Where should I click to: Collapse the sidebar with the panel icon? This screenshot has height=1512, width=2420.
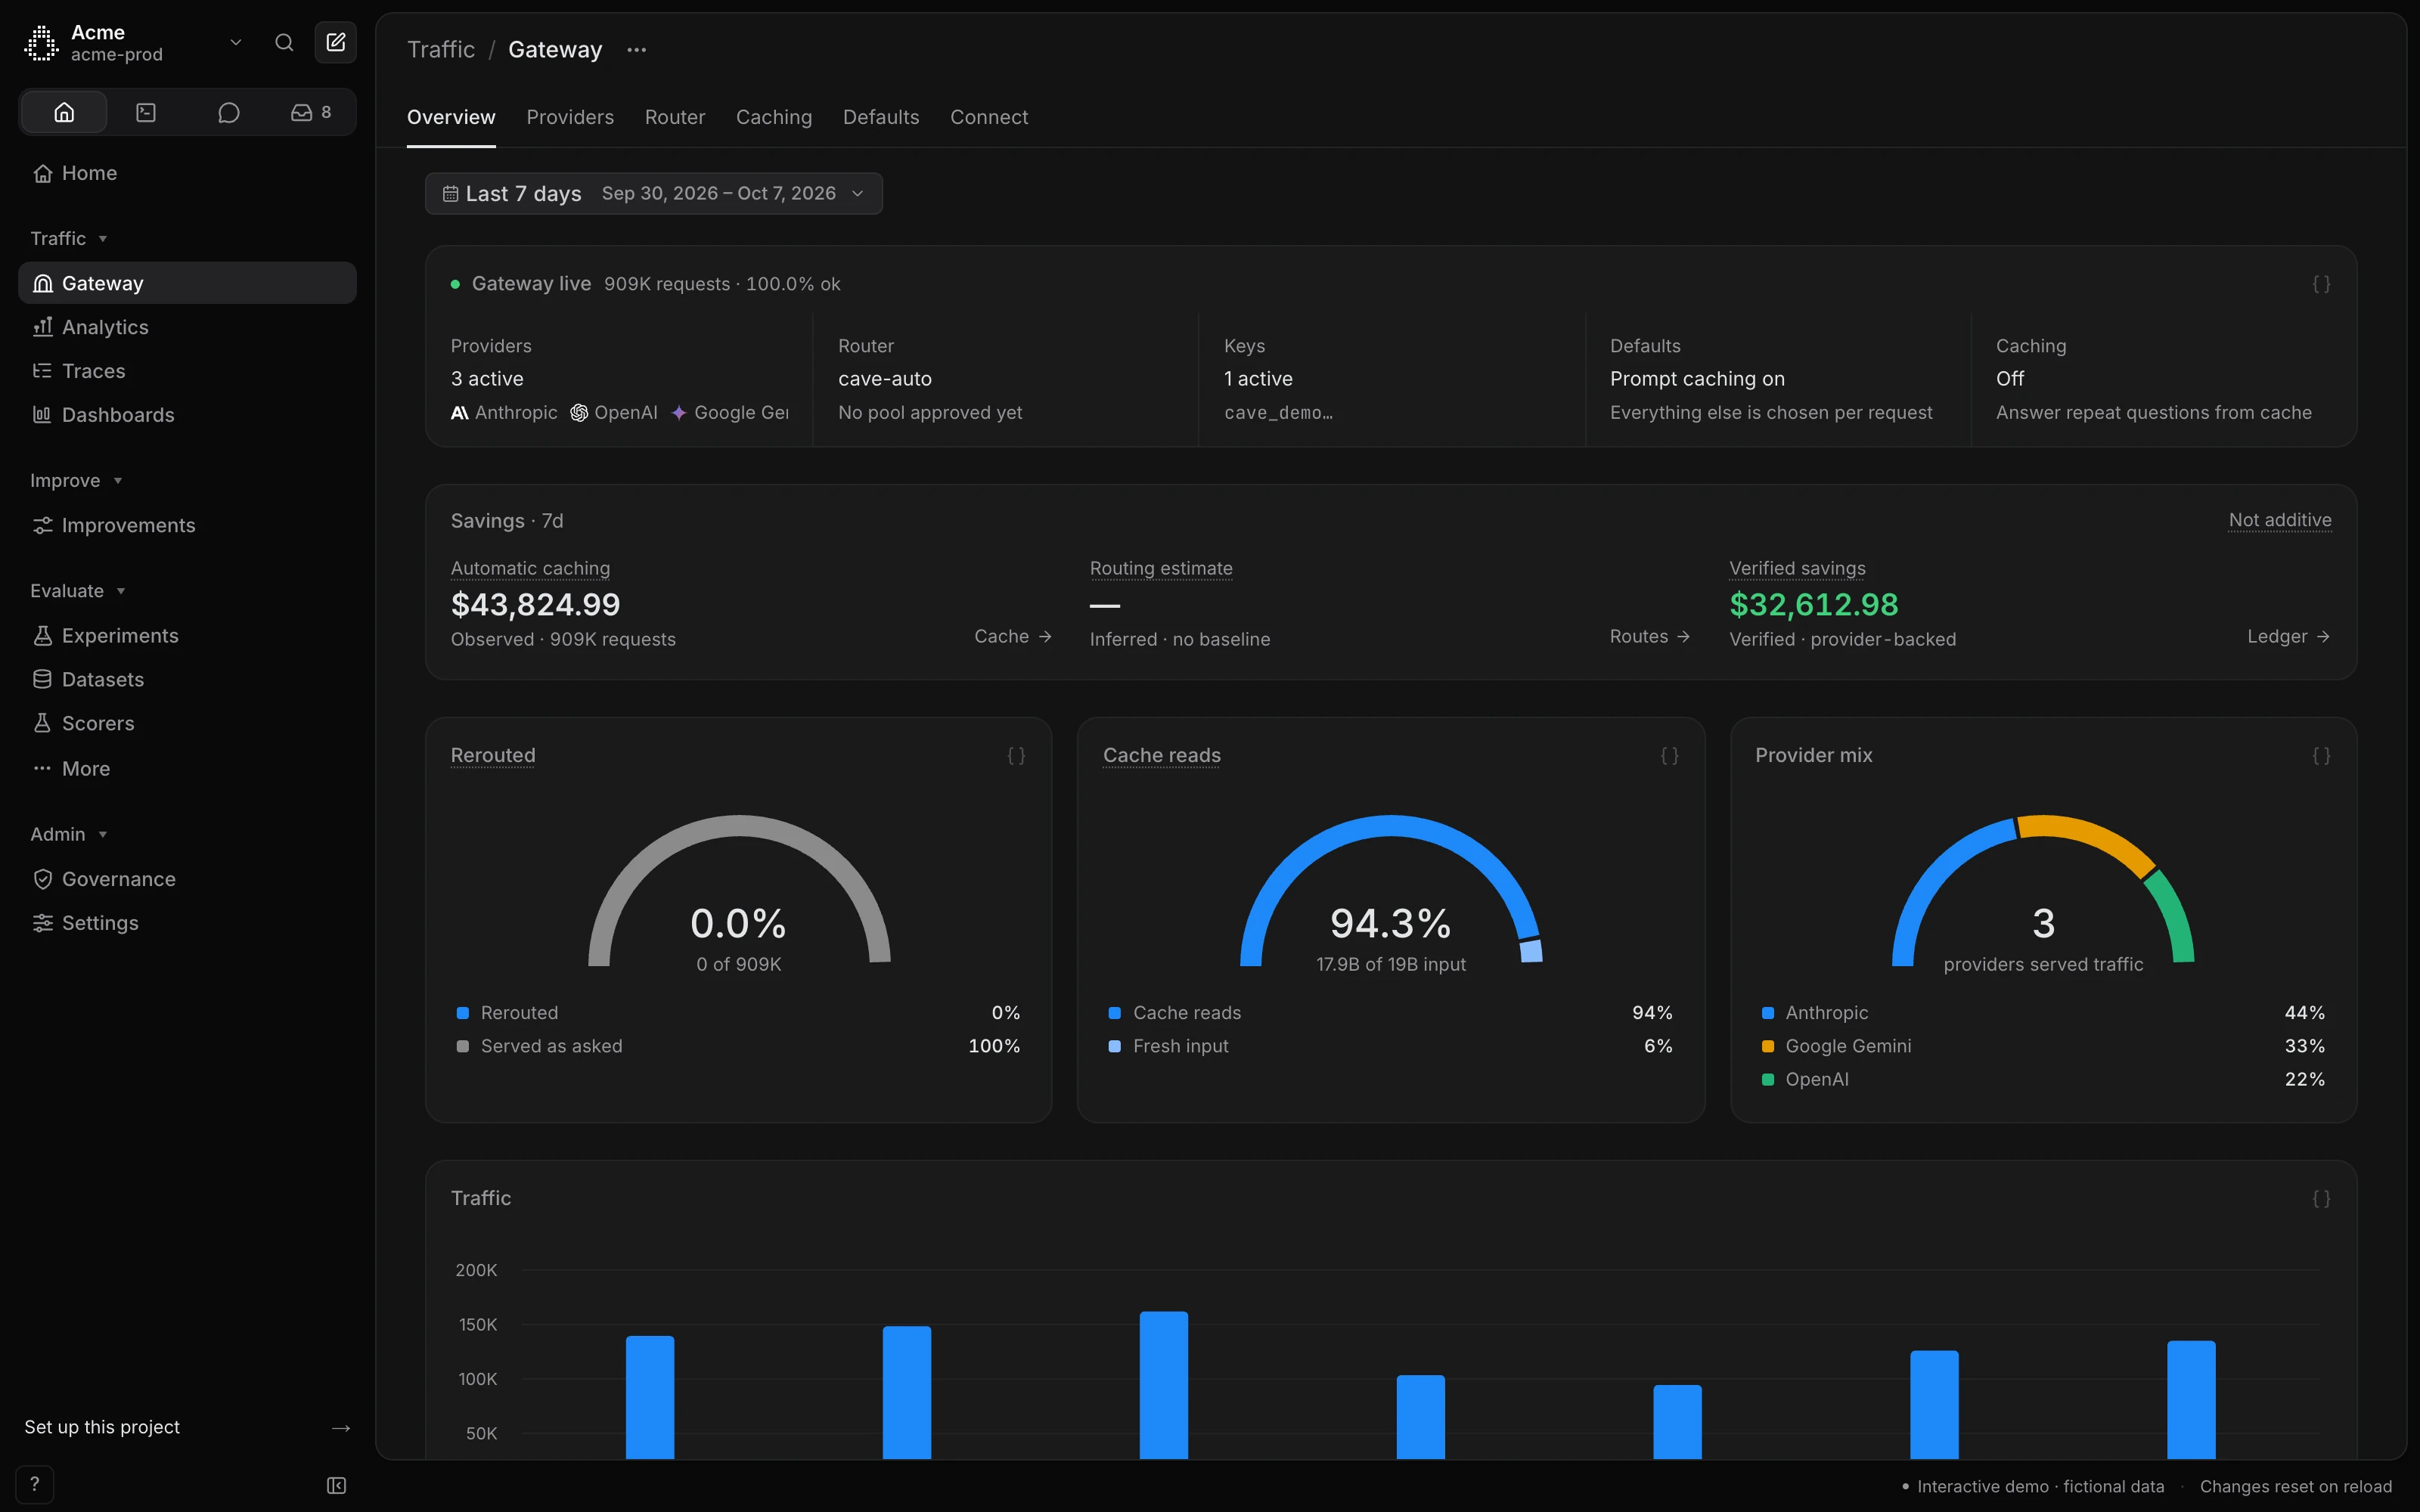pos(337,1486)
